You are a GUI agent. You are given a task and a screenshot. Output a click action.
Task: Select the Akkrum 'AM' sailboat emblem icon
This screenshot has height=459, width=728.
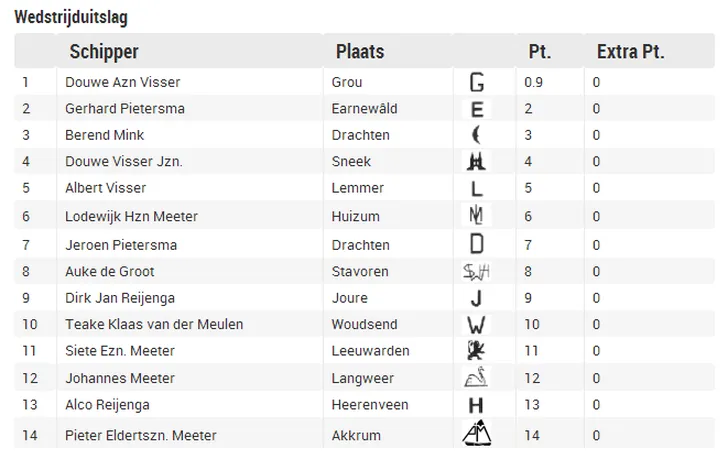pos(477,433)
